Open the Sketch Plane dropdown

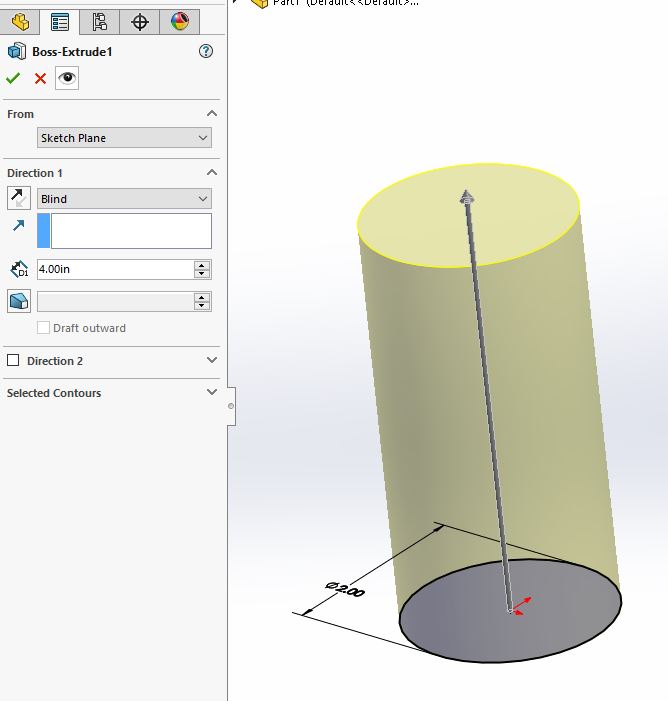point(124,138)
